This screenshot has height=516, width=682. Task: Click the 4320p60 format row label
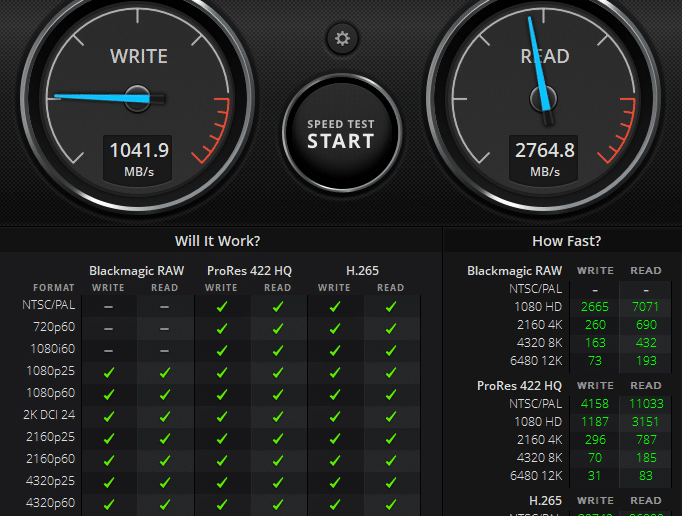[50, 503]
